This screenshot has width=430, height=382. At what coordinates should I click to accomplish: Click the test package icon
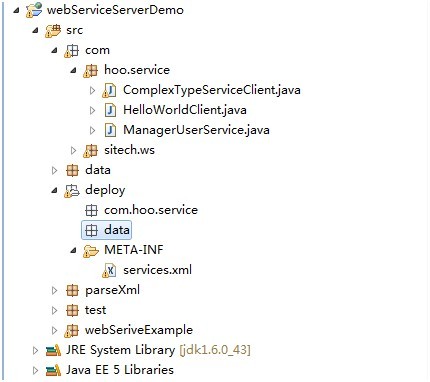[x=72, y=310]
